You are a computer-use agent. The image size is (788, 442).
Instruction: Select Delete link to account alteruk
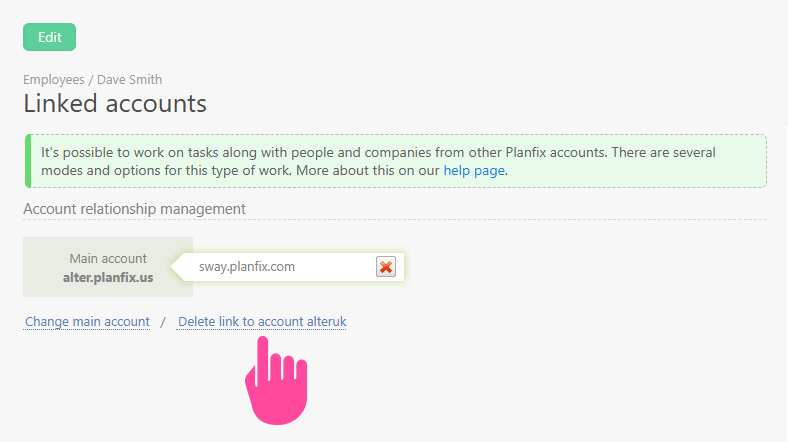pyautogui.click(x=261, y=322)
